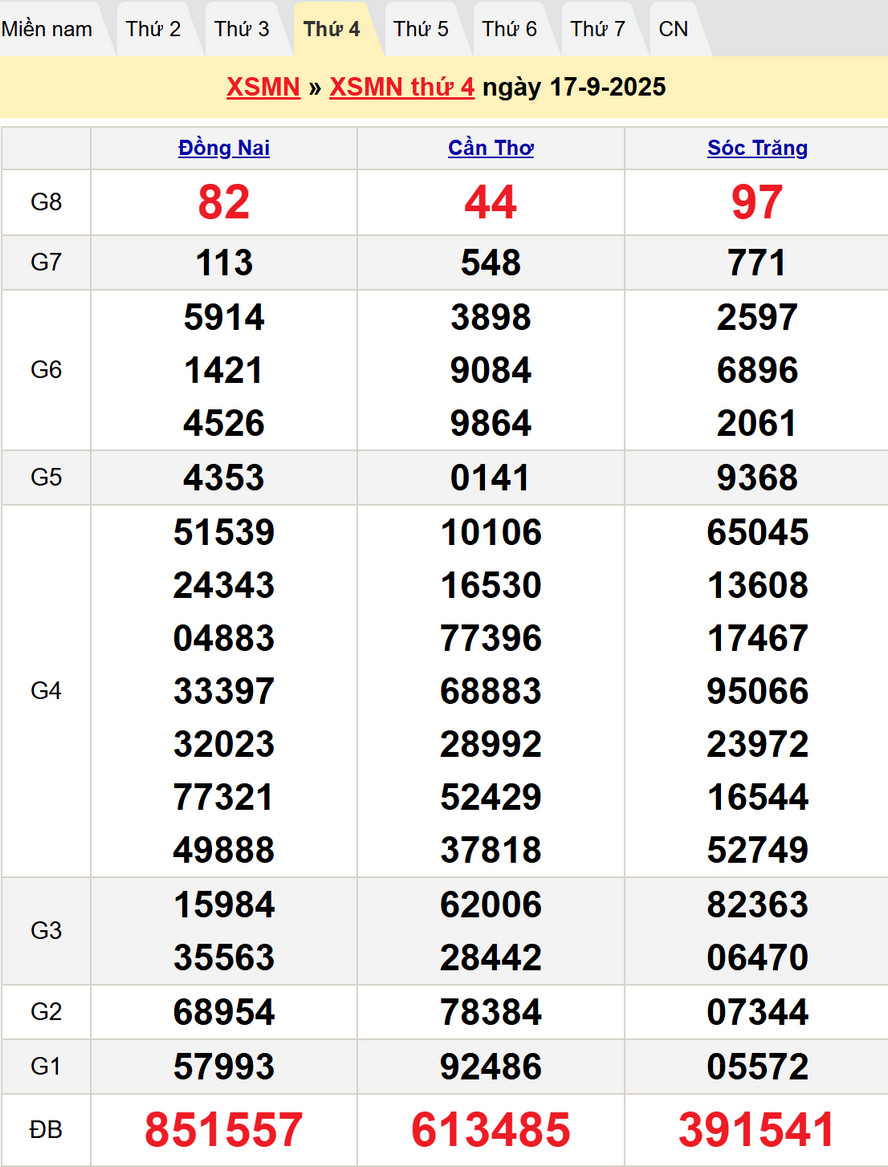Click G3 result 62006
This screenshot has width=888, height=1167.
pos(491,904)
